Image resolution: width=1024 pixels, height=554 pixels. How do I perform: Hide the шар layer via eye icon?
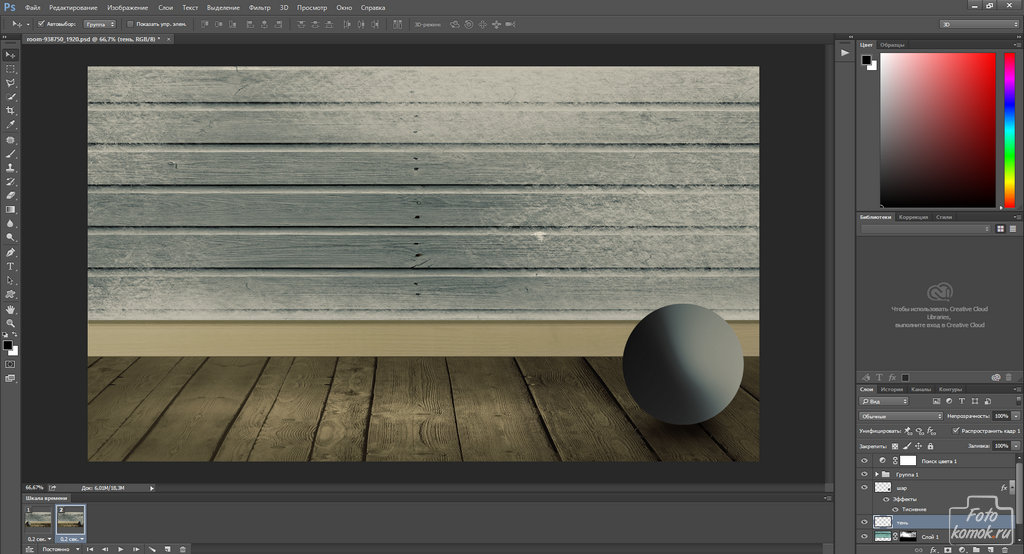pos(864,487)
